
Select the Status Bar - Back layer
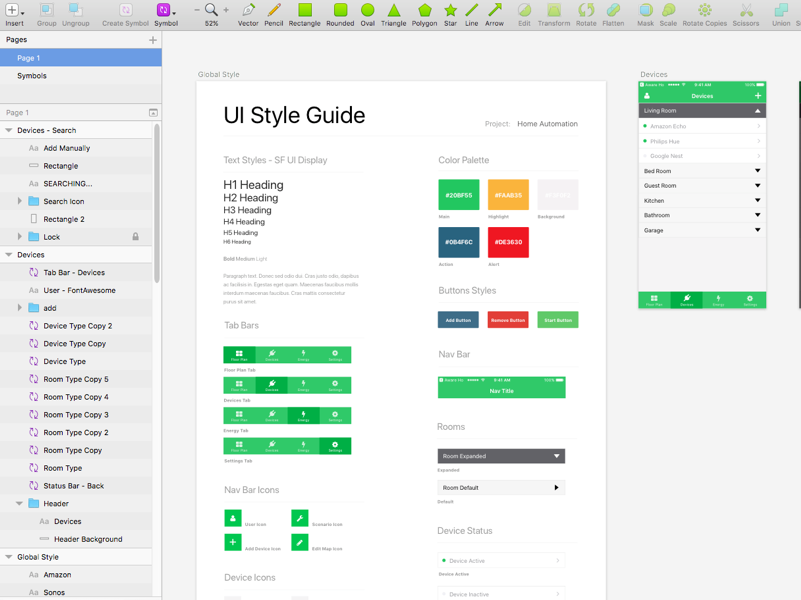[76, 486]
